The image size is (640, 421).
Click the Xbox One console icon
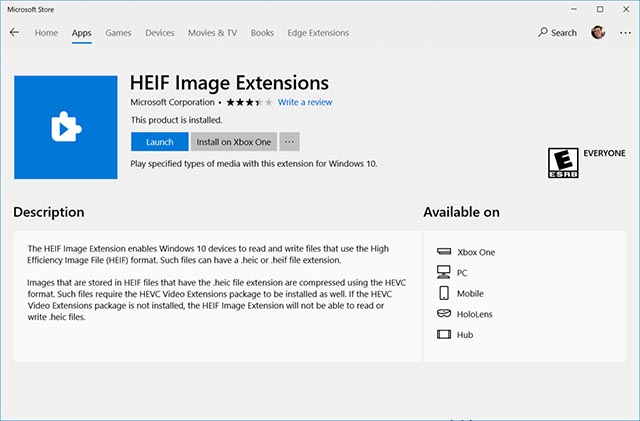444,252
